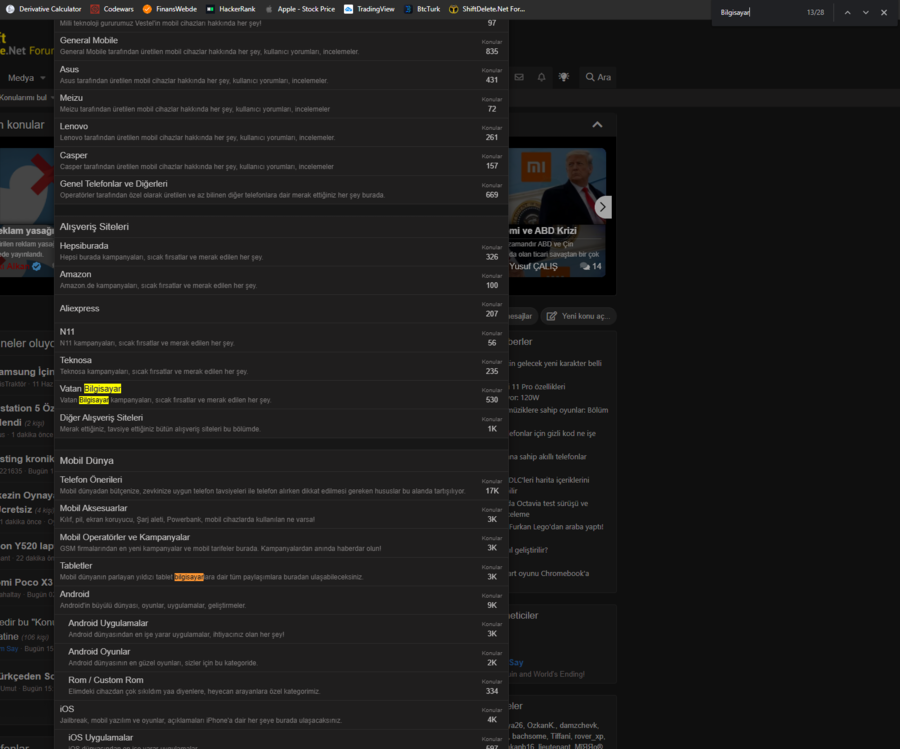Go to next find-in-page match
Image resolution: width=900 pixels, height=749 pixels.
coord(866,13)
